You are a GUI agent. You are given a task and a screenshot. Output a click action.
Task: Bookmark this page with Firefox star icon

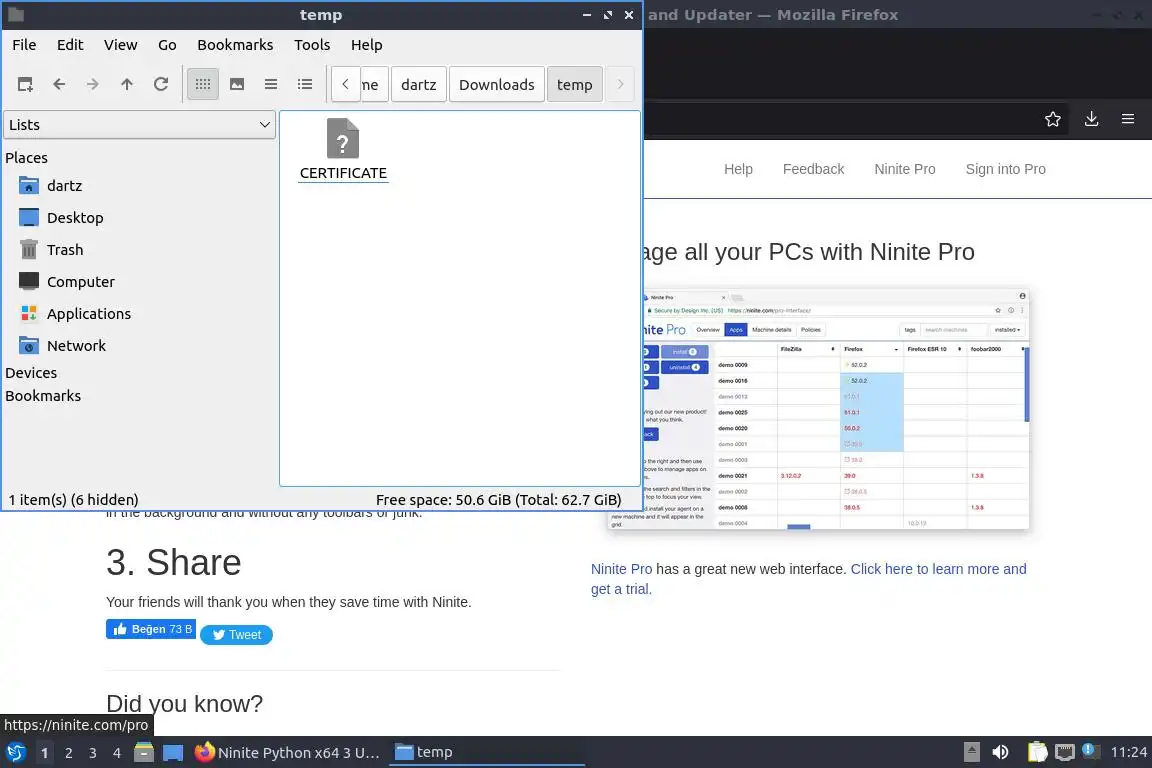coord(1053,119)
